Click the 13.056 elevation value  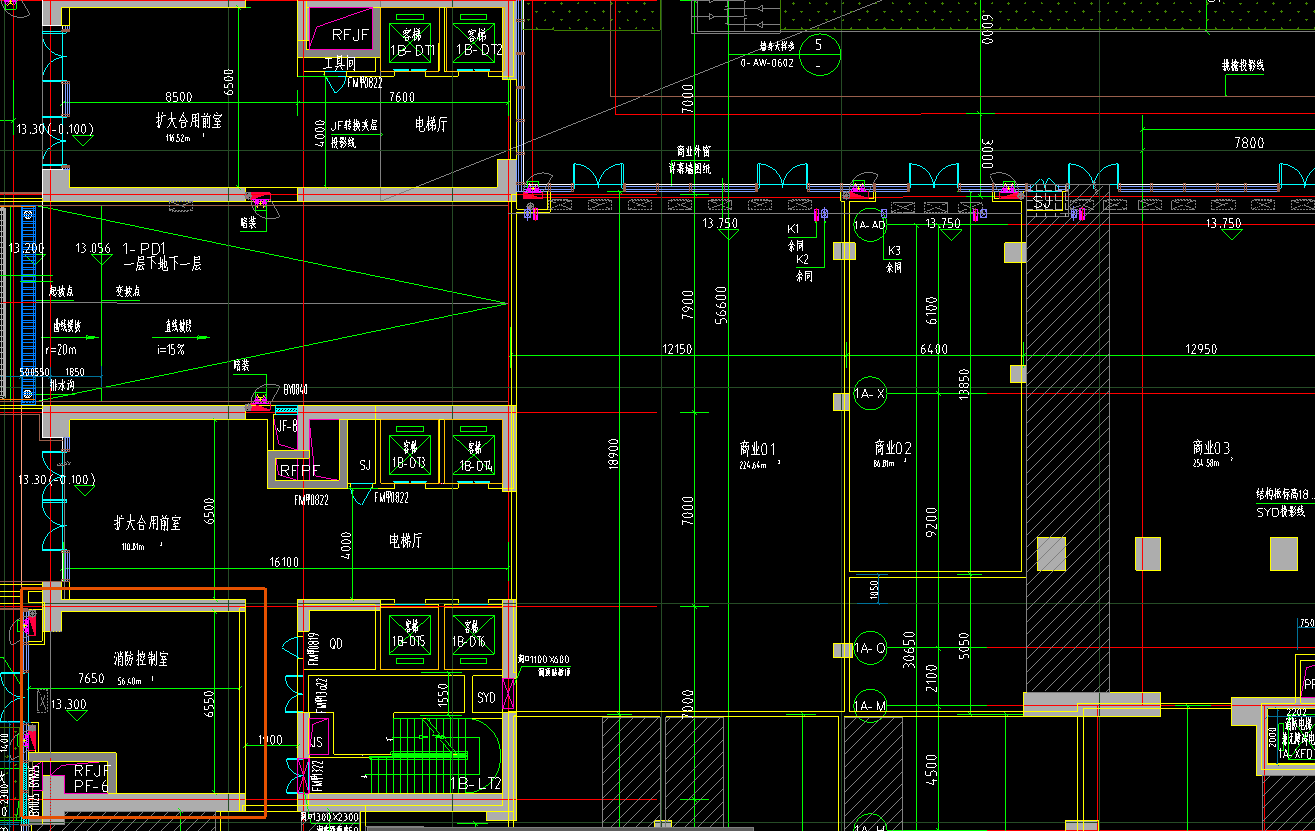(93, 248)
